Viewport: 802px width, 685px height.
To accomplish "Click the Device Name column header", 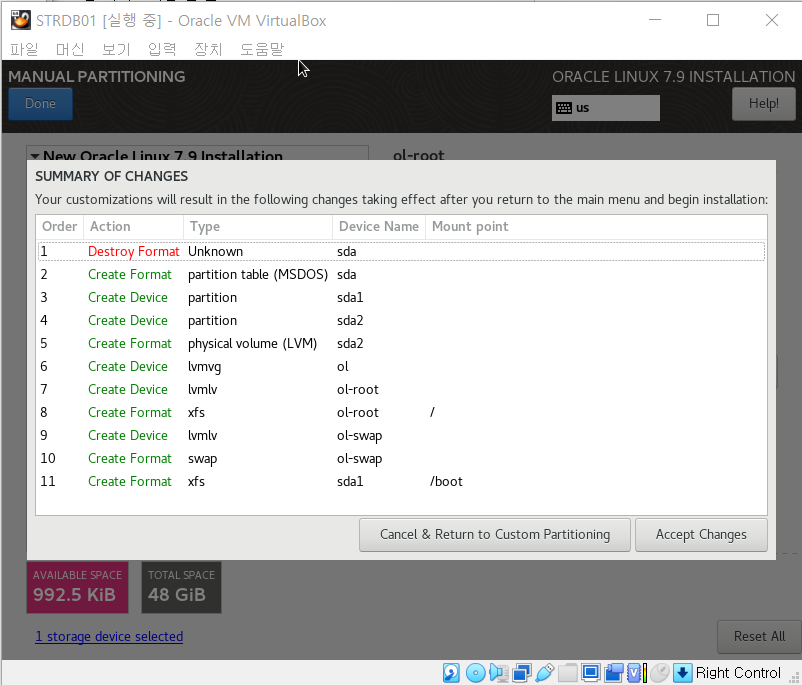I will pos(379,227).
